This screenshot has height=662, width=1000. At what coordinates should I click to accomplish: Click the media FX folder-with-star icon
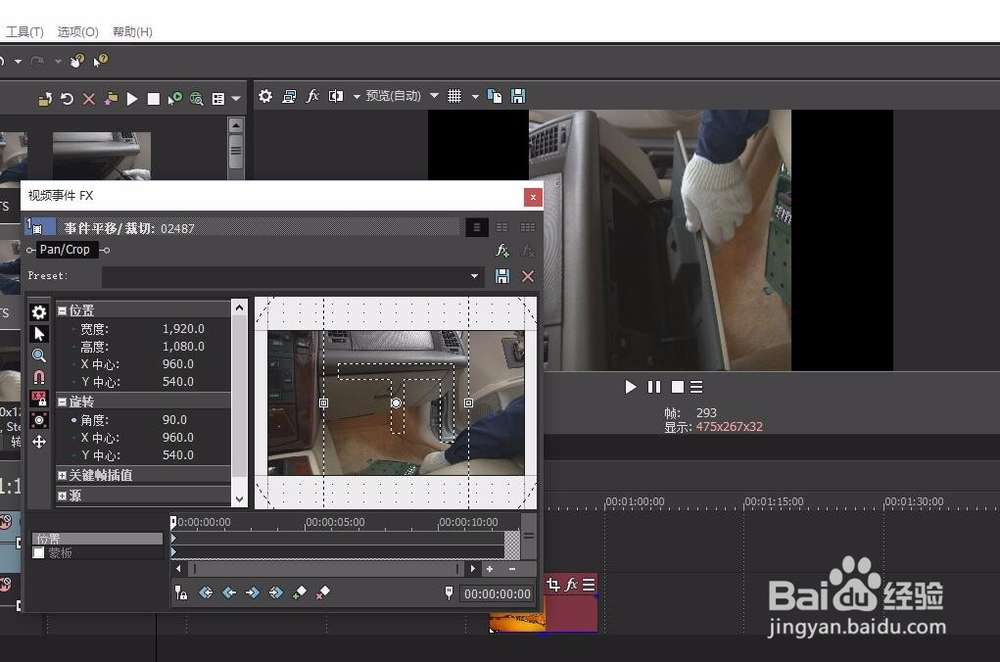tap(110, 99)
